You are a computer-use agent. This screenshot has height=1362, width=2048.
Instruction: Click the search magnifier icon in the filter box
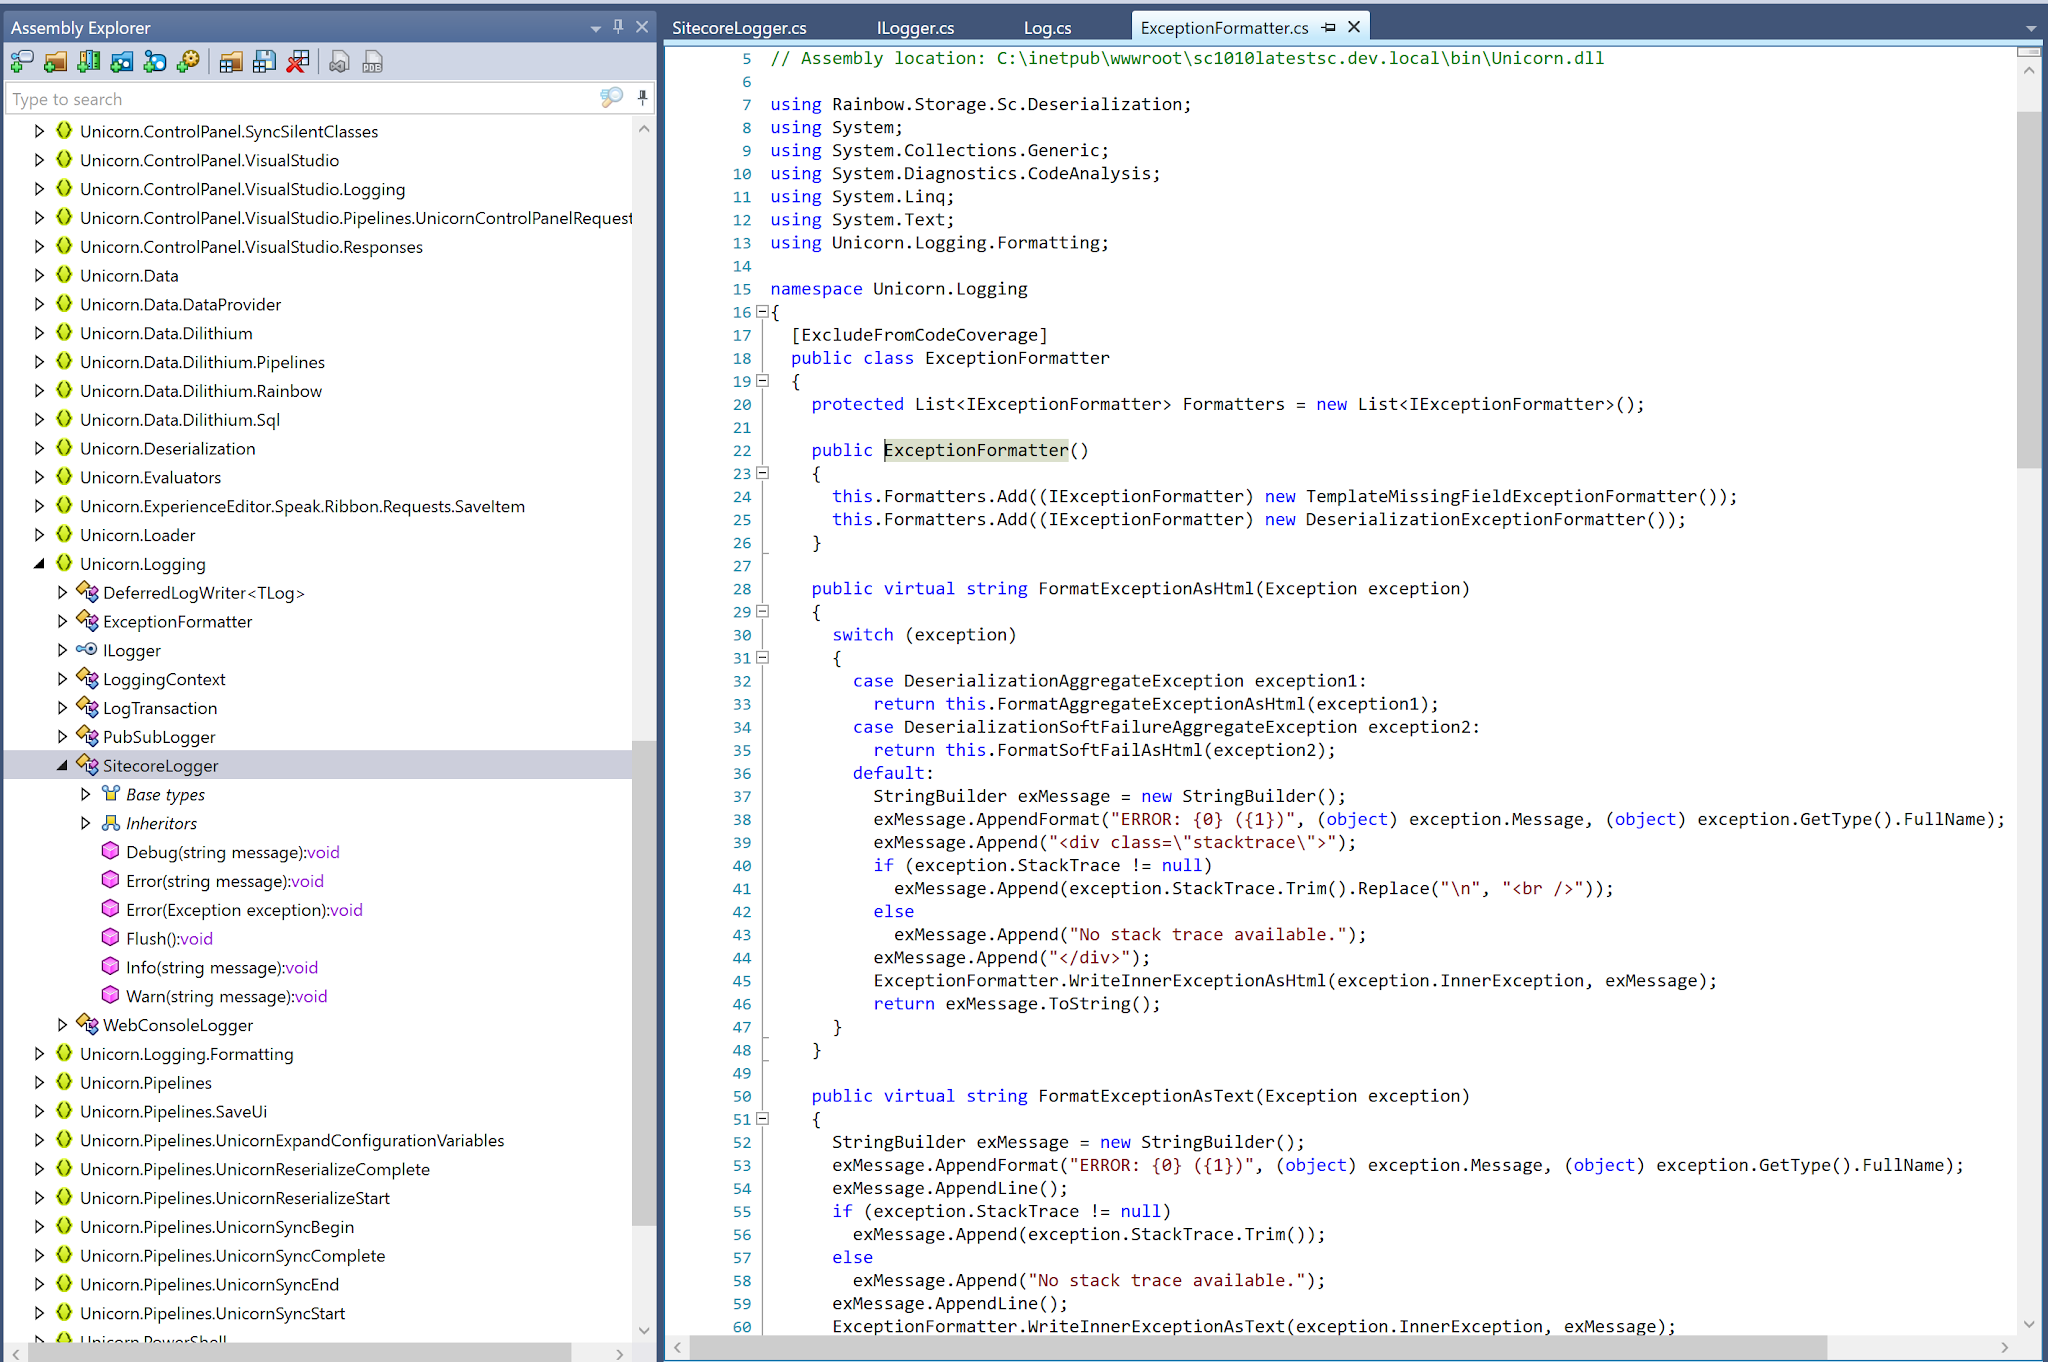tap(611, 97)
